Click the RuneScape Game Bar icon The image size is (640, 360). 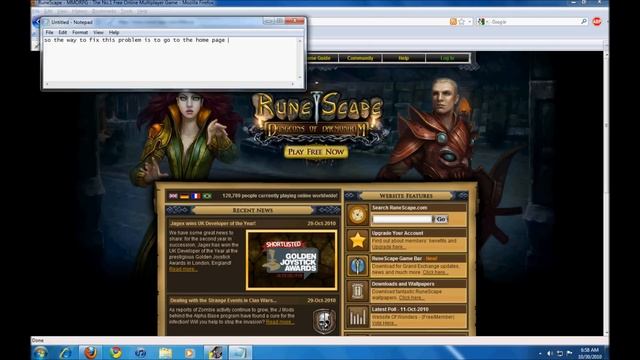(358, 266)
